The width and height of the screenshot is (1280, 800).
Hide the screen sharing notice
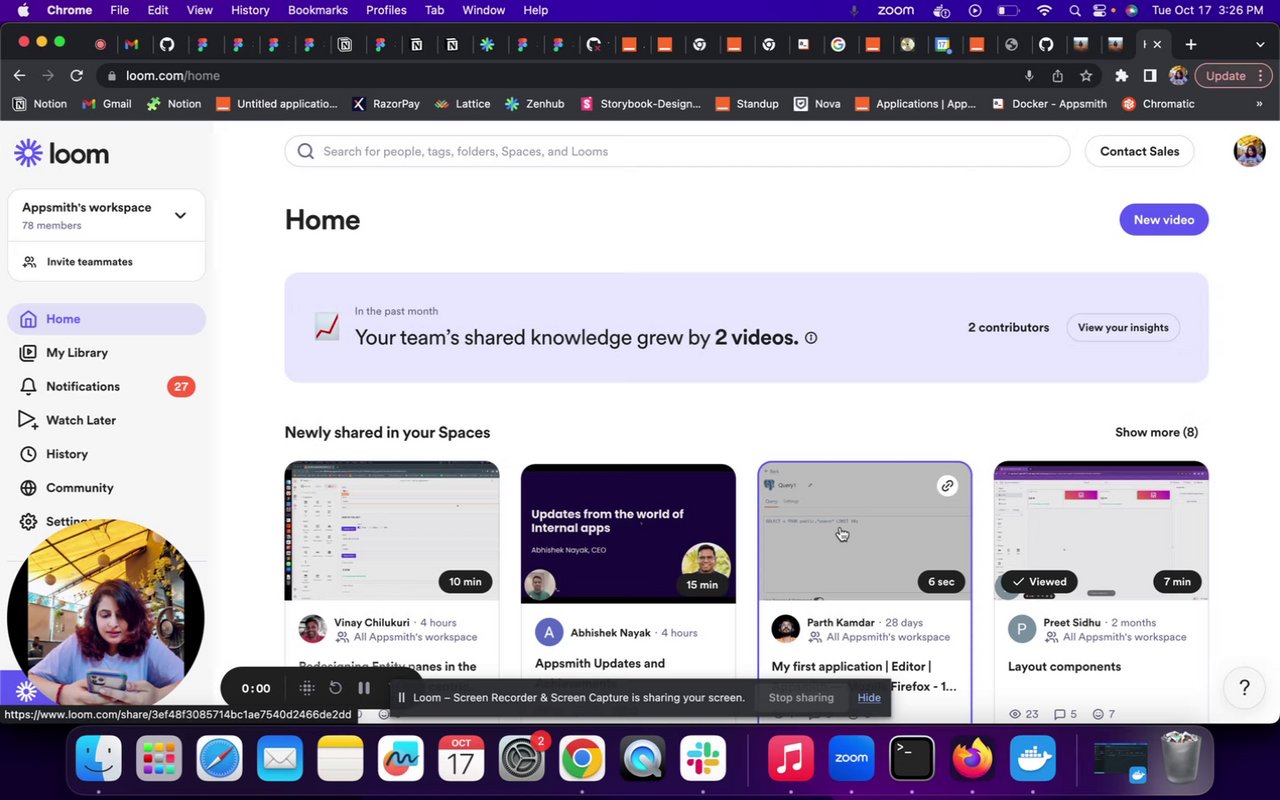[869, 698]
